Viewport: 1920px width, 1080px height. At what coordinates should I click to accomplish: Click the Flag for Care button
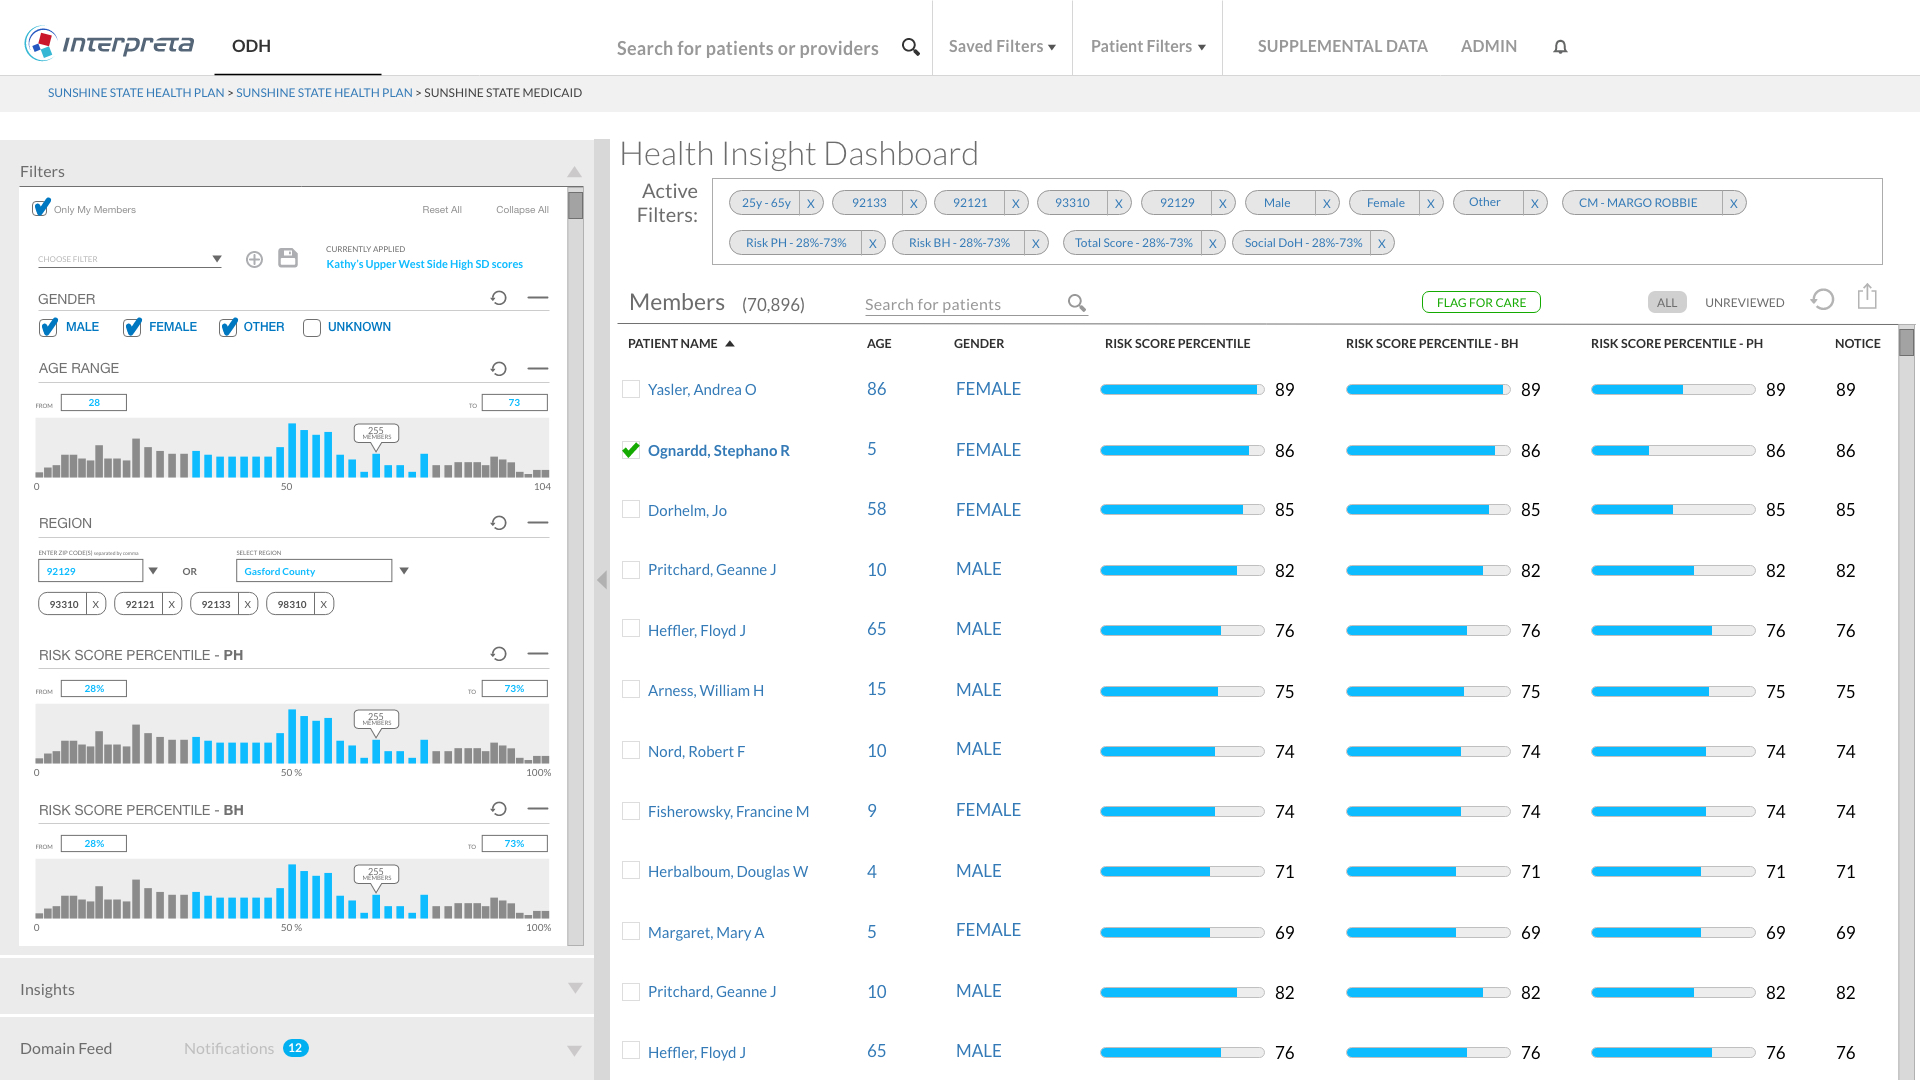(1481, 302)
